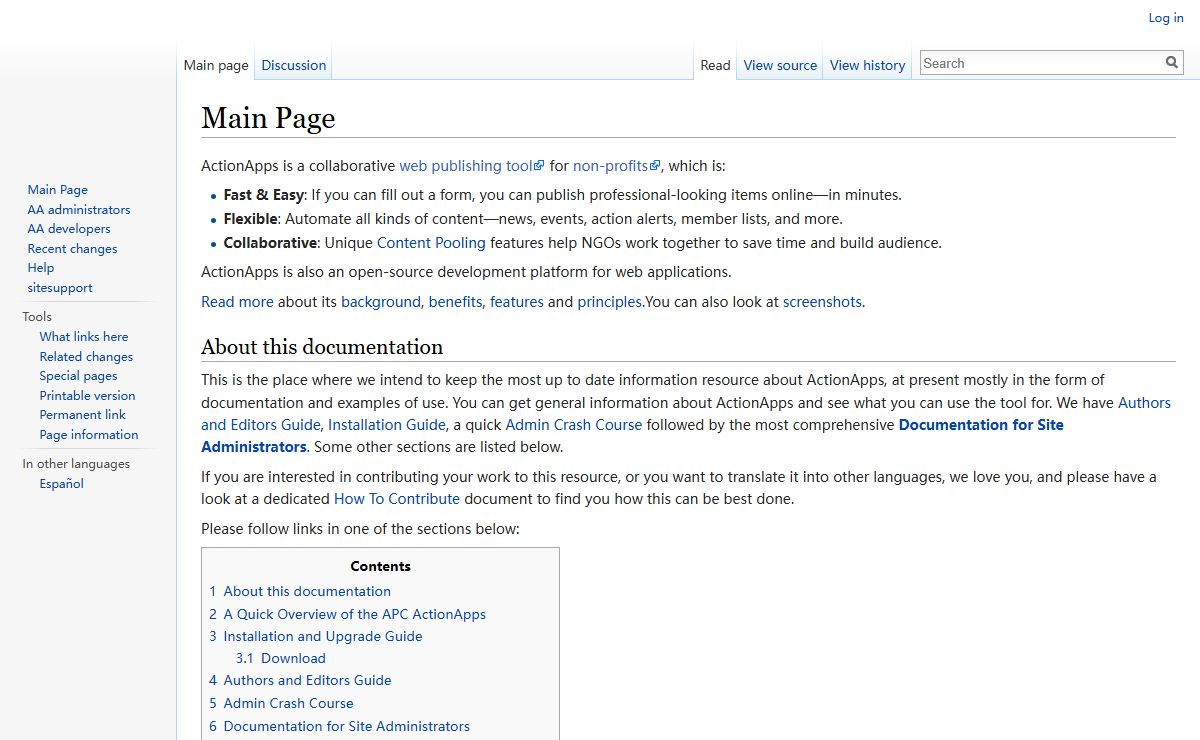Open the sitesupport sidebar link
Image resolution: width=1200 pixels, height=740 pixels.
tap(60, 288)
